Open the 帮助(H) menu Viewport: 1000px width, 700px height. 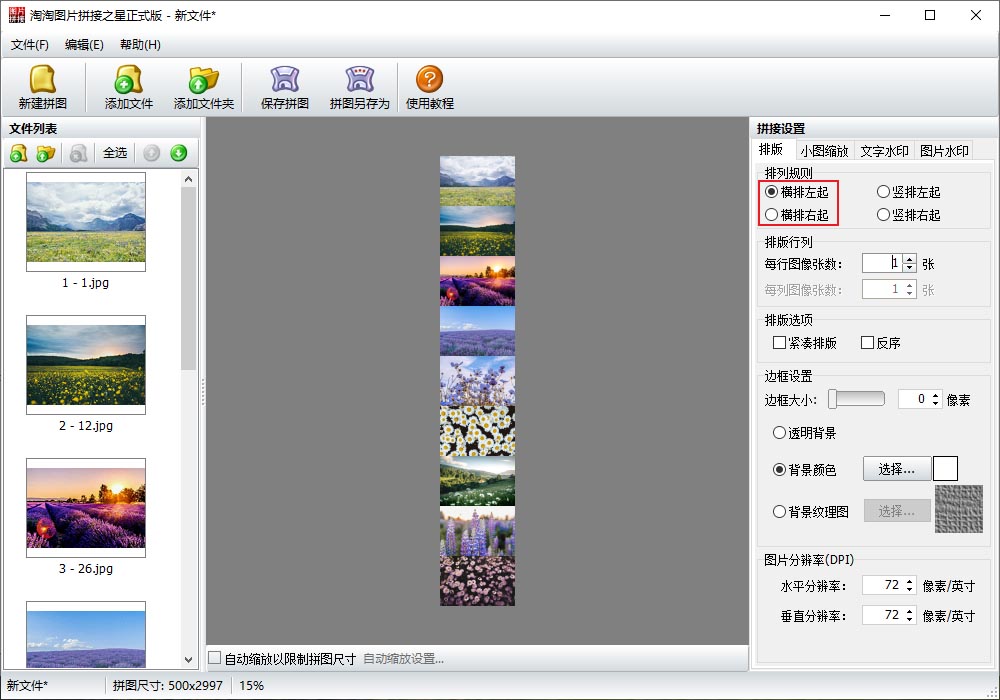(140, 45)
